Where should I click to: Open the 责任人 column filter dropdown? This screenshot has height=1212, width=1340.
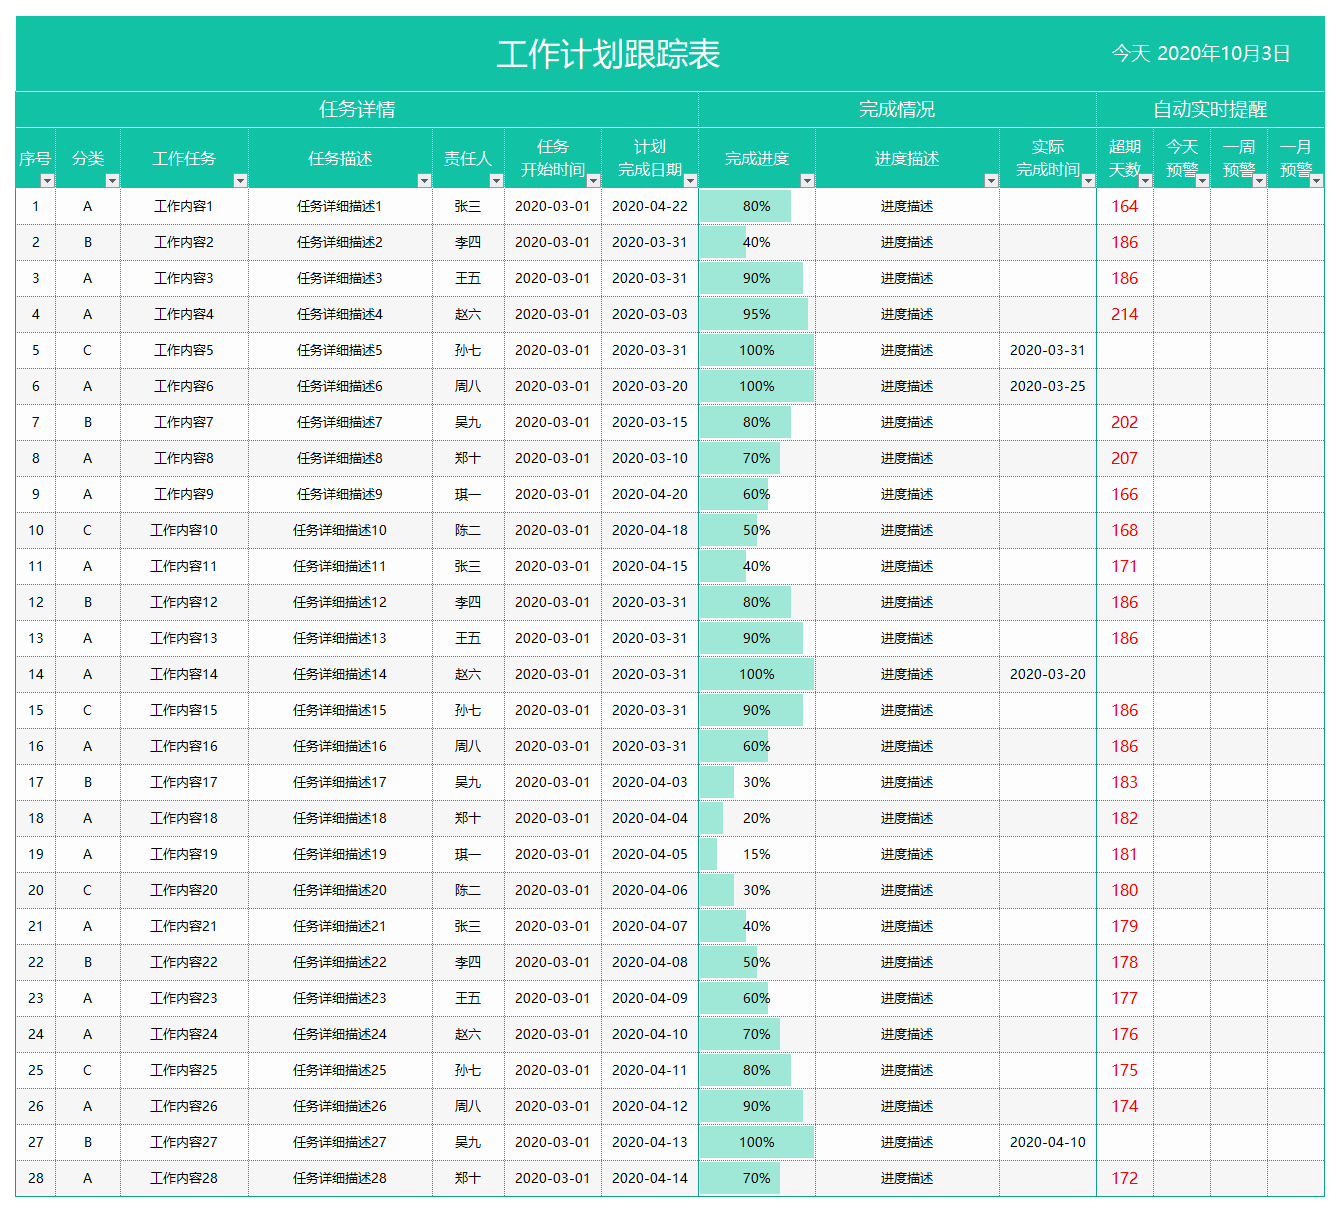click(496, 181)
